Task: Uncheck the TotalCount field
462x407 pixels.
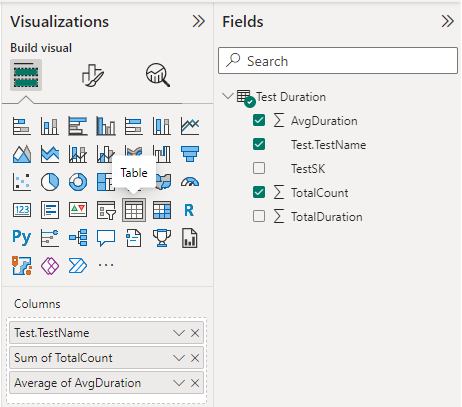Action: click(259, 192)
